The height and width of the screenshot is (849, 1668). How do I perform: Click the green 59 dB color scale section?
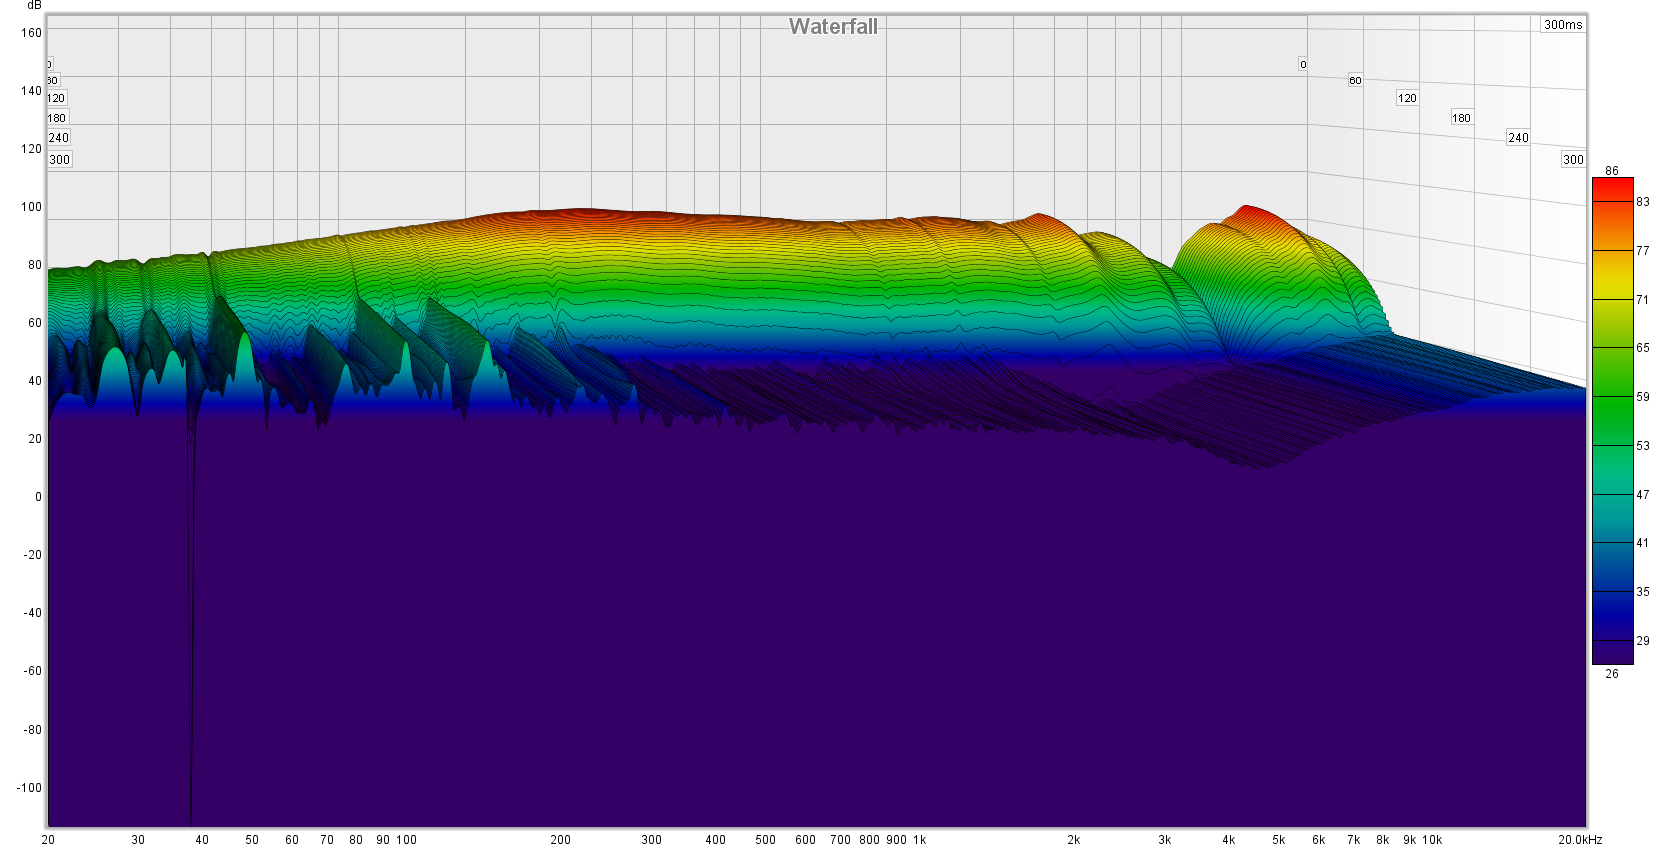pyautogui.click(x=1612, y=397)
